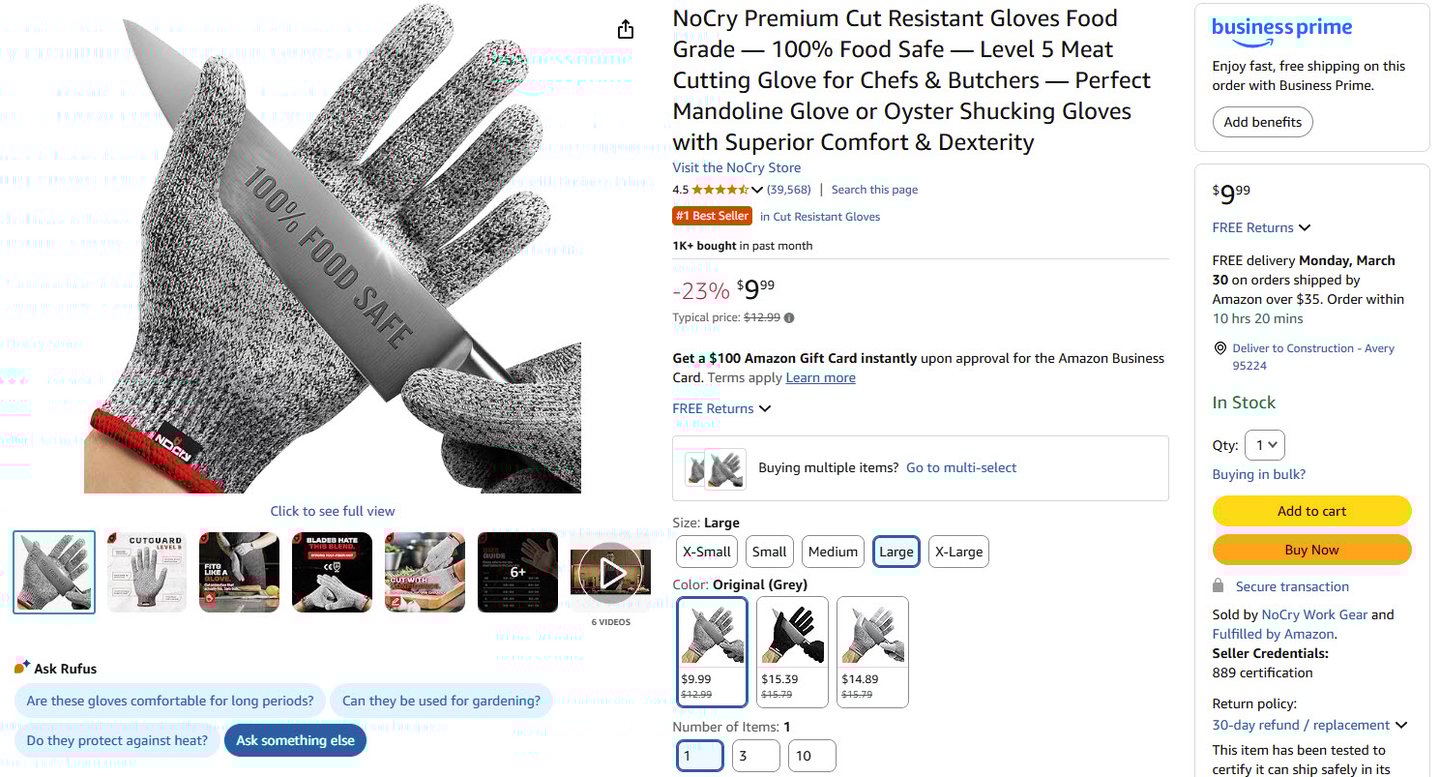1440x777 pixels.
Task: Expand the star rating chevron
Action: pyautogui.click(x=757, y=190)
